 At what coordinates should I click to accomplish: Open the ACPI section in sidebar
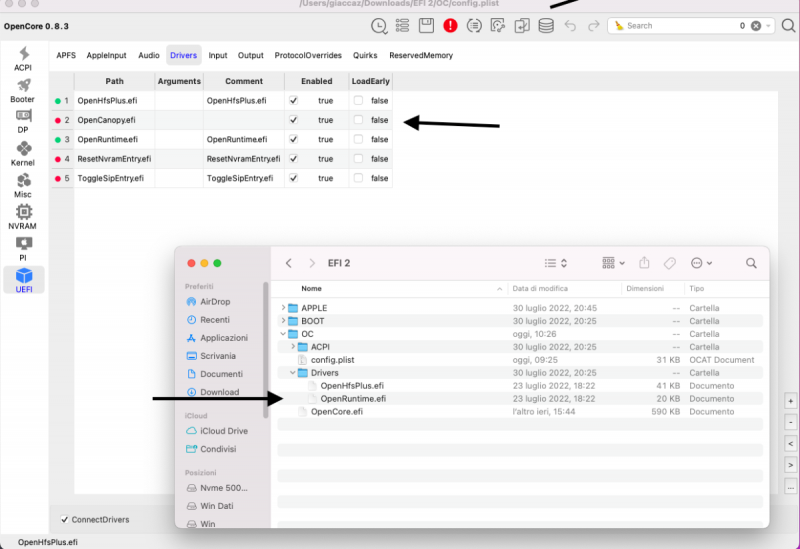point(23,59)
